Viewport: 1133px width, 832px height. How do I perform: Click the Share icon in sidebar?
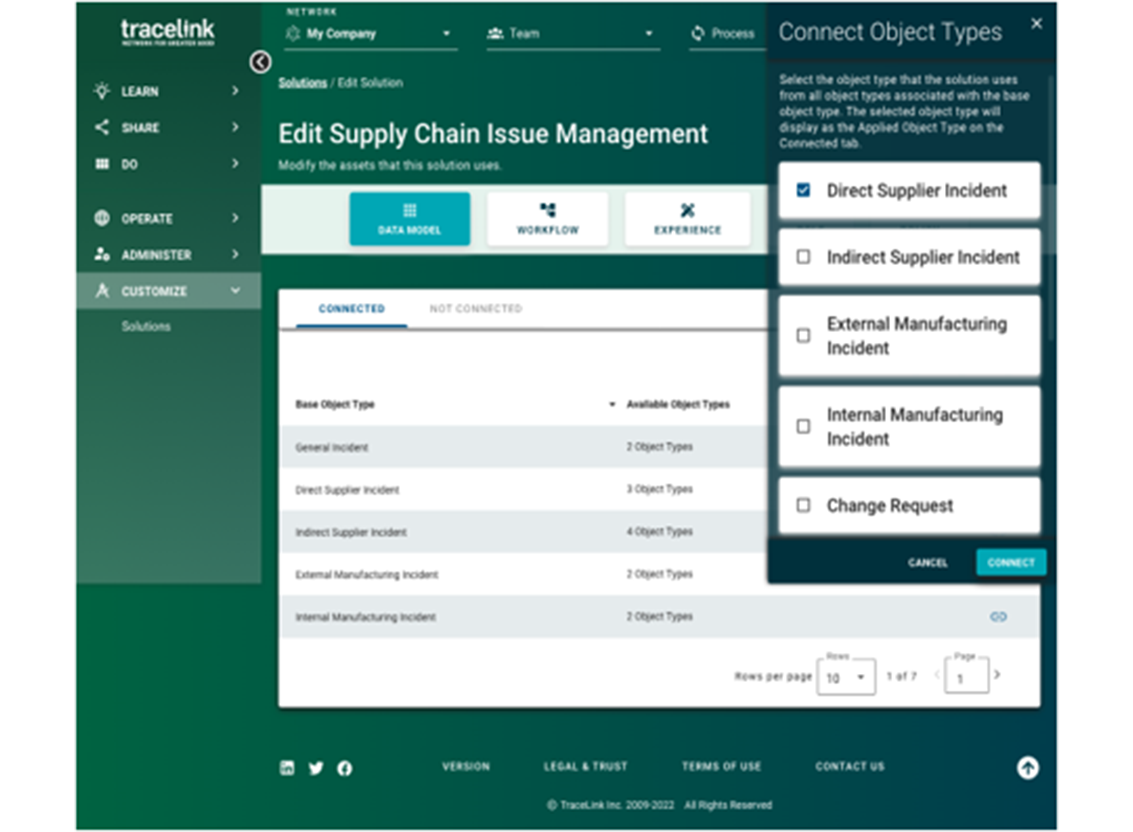point(102,127)
